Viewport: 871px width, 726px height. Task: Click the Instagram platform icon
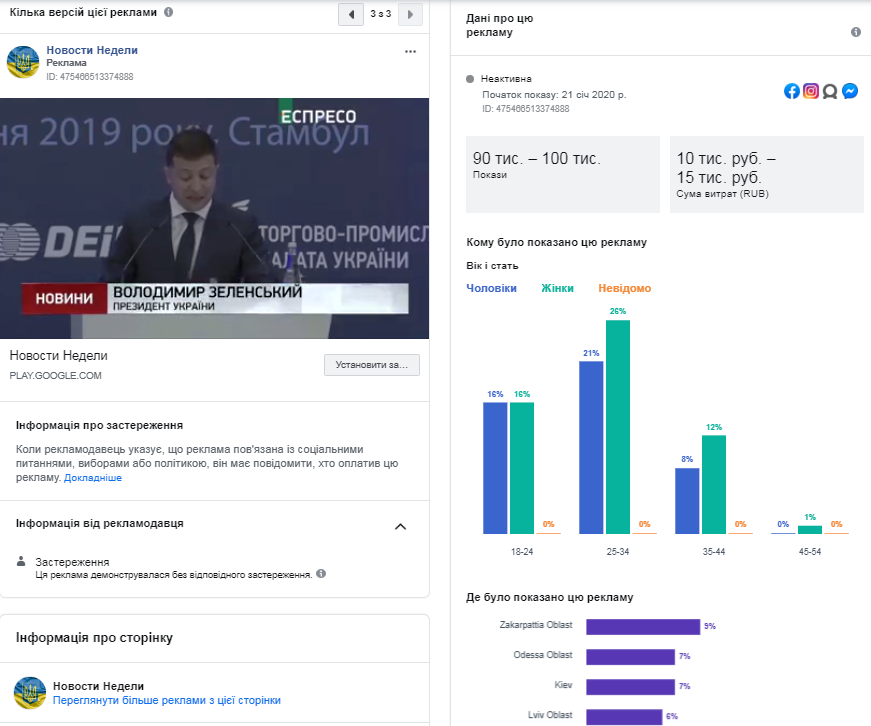tap(811, 91)
